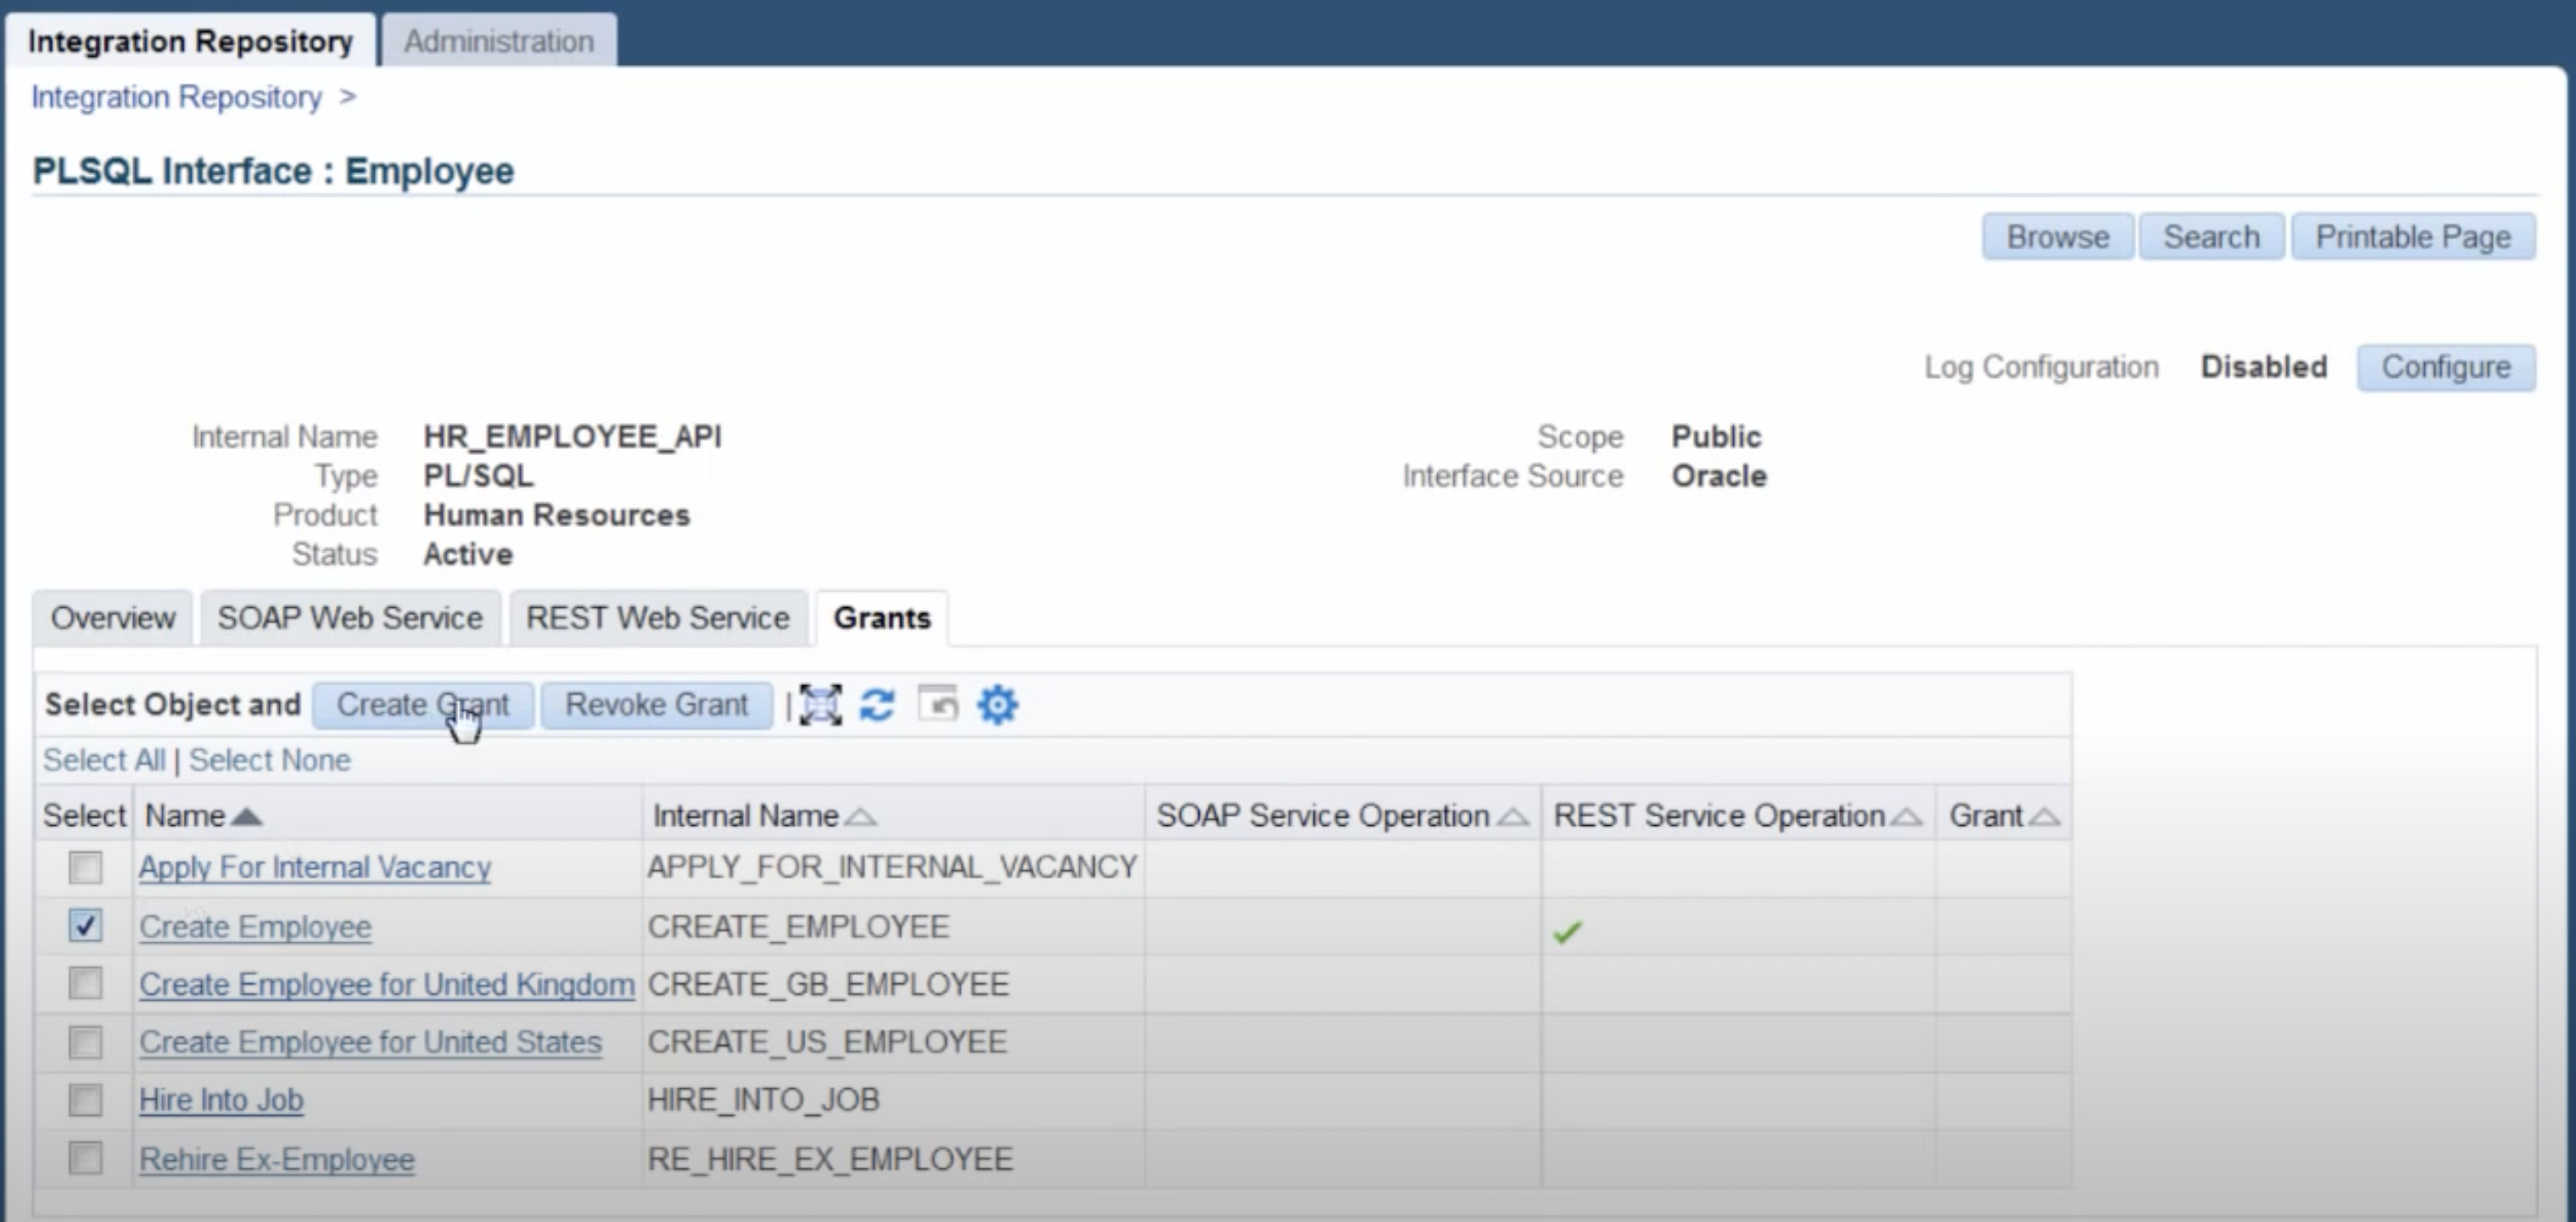Switch to the REST Web Service tab

click(657, 618)
